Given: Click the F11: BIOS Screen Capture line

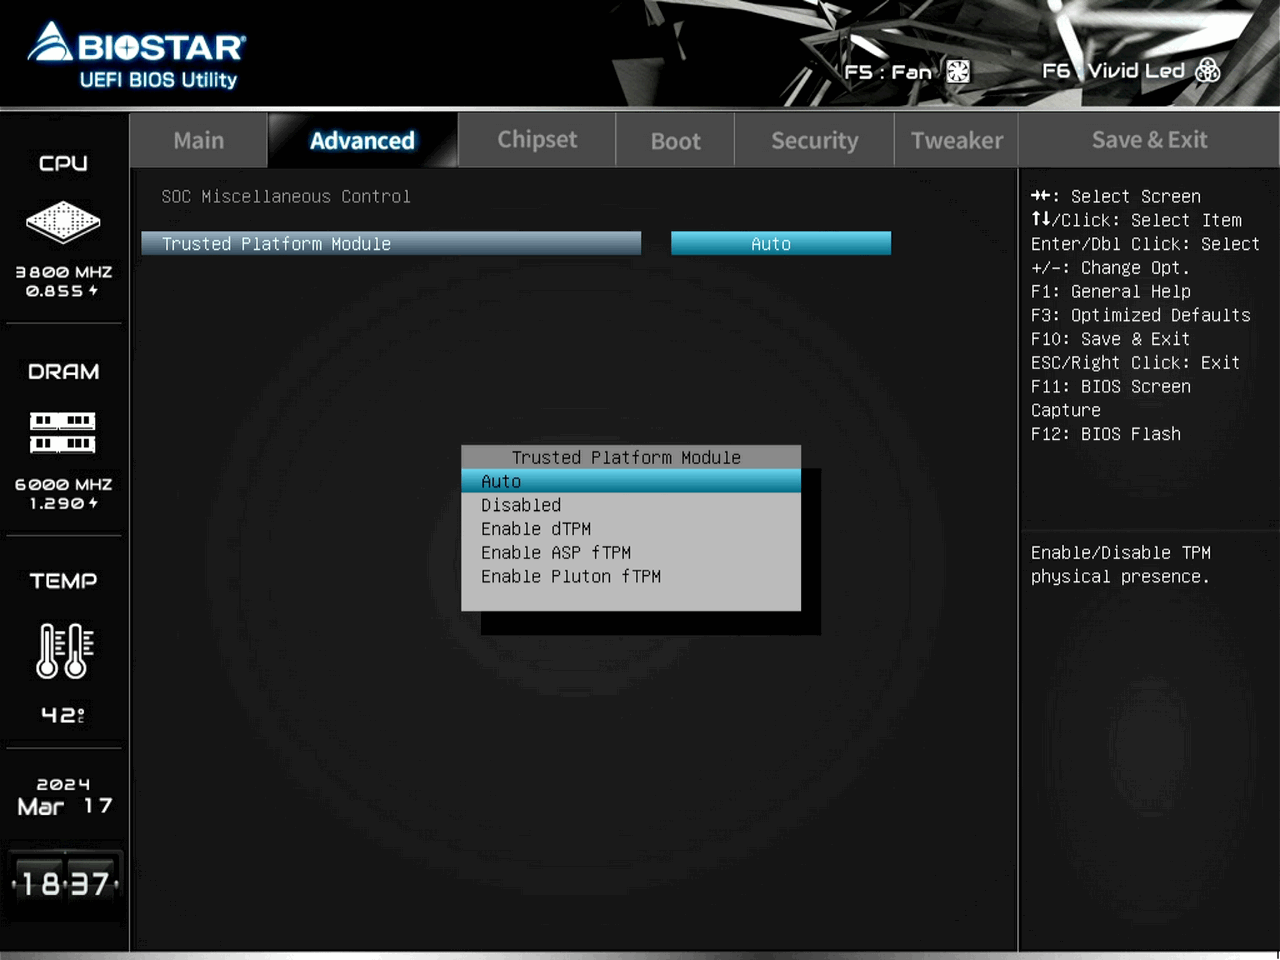Looking at the screenshot, I should [x=1111, y=398].
